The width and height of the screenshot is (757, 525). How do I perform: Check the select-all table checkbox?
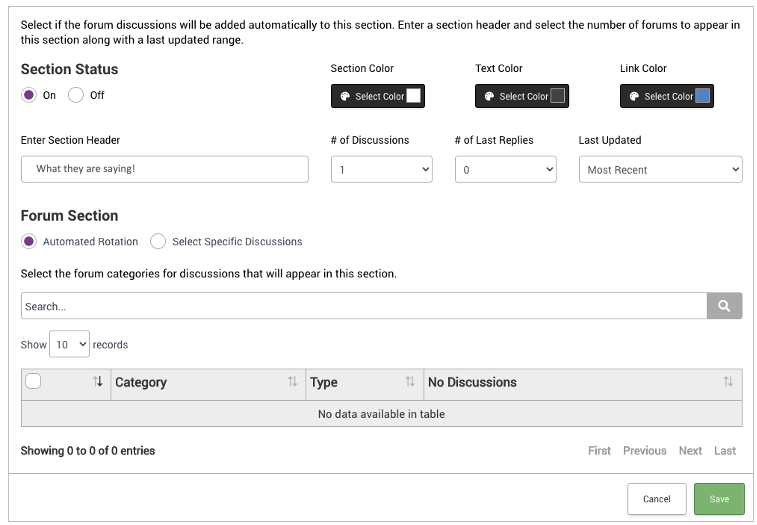(33, 381)
